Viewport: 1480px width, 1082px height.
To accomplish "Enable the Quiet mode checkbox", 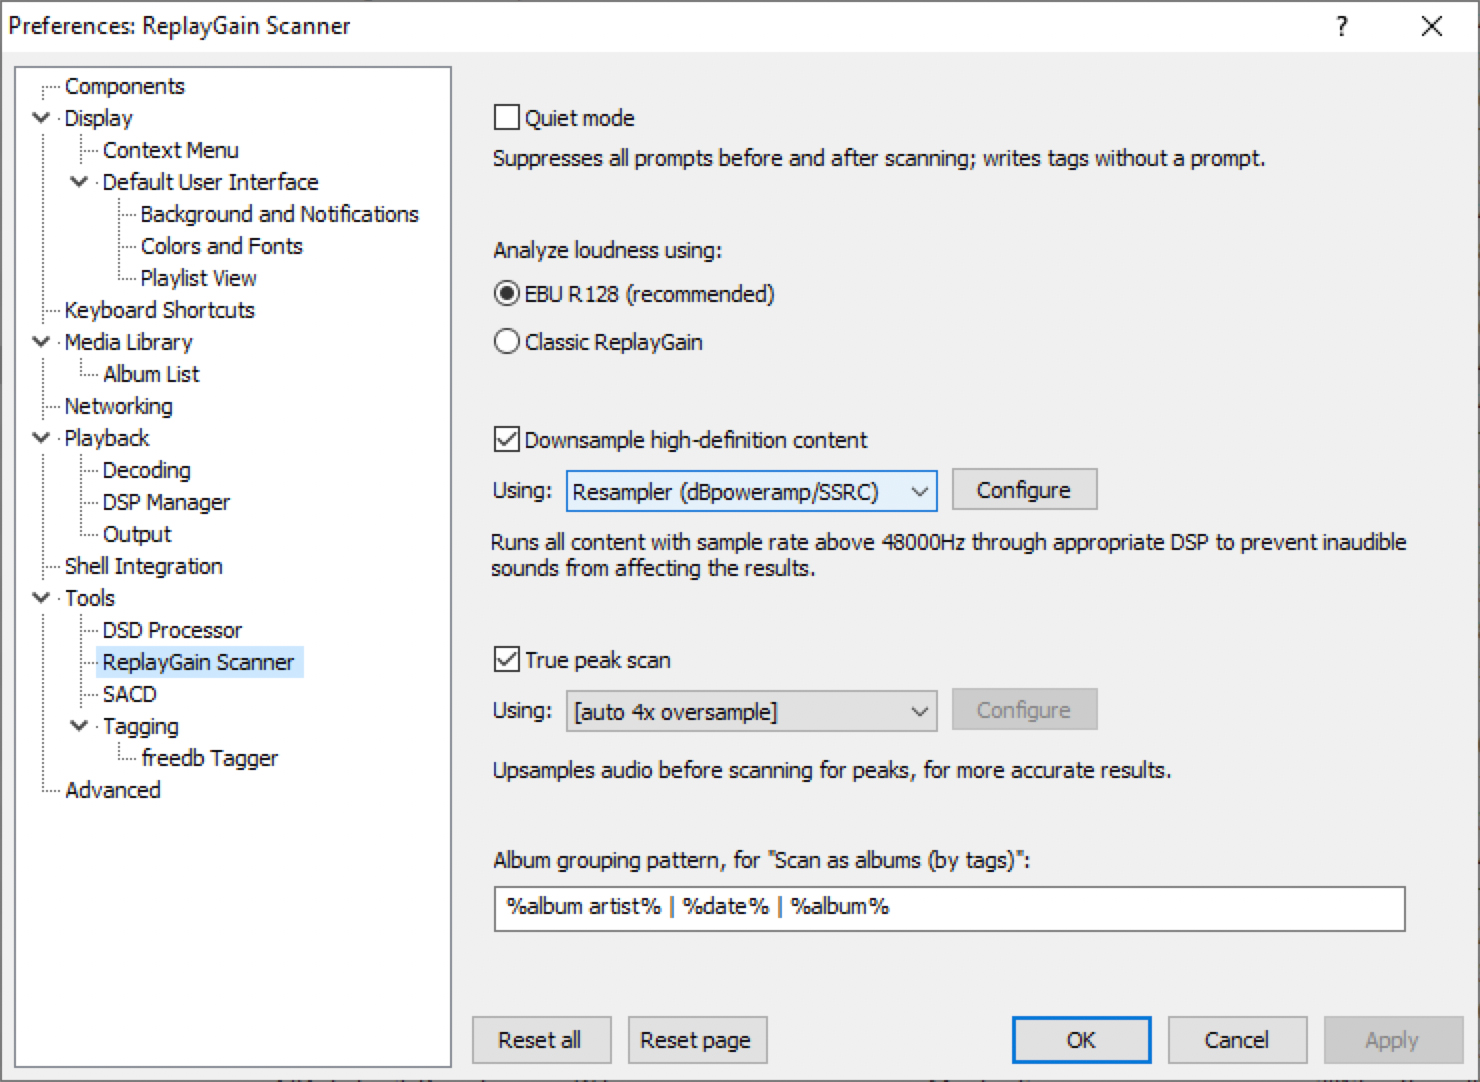I will (507, 118).
